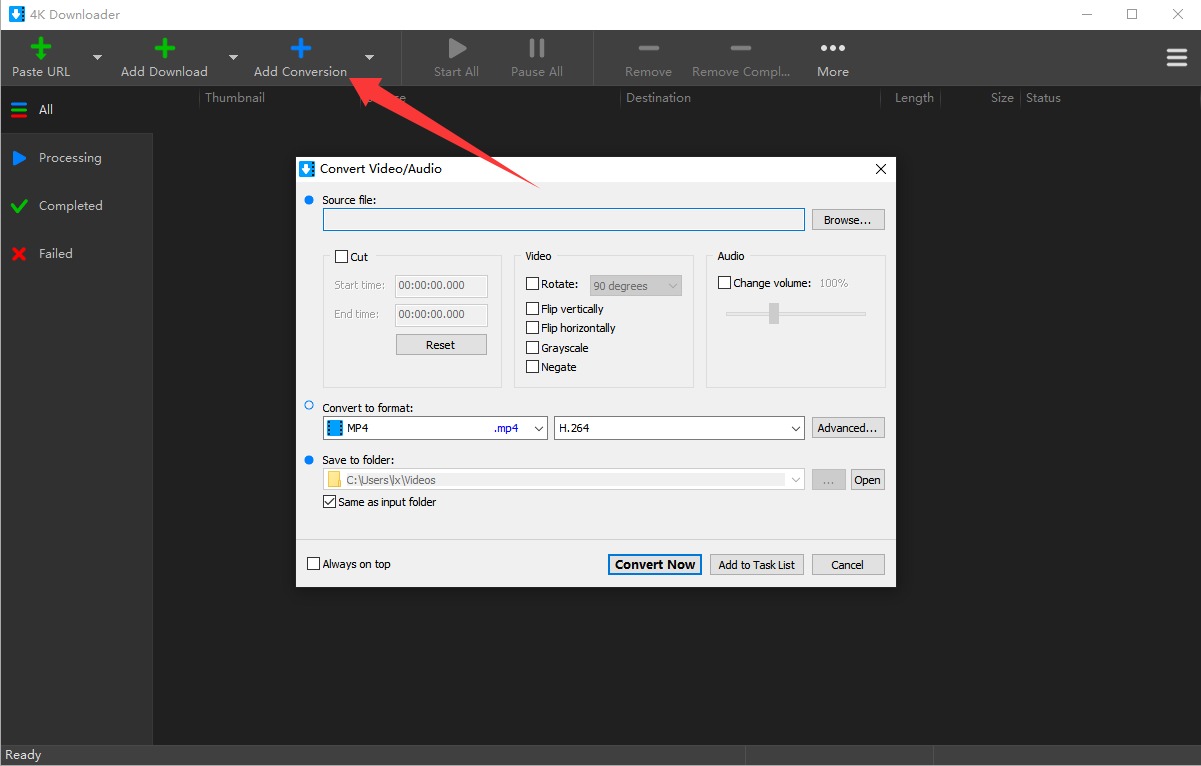Expand the Add Conversion dropdown arrow

[370, 58]
